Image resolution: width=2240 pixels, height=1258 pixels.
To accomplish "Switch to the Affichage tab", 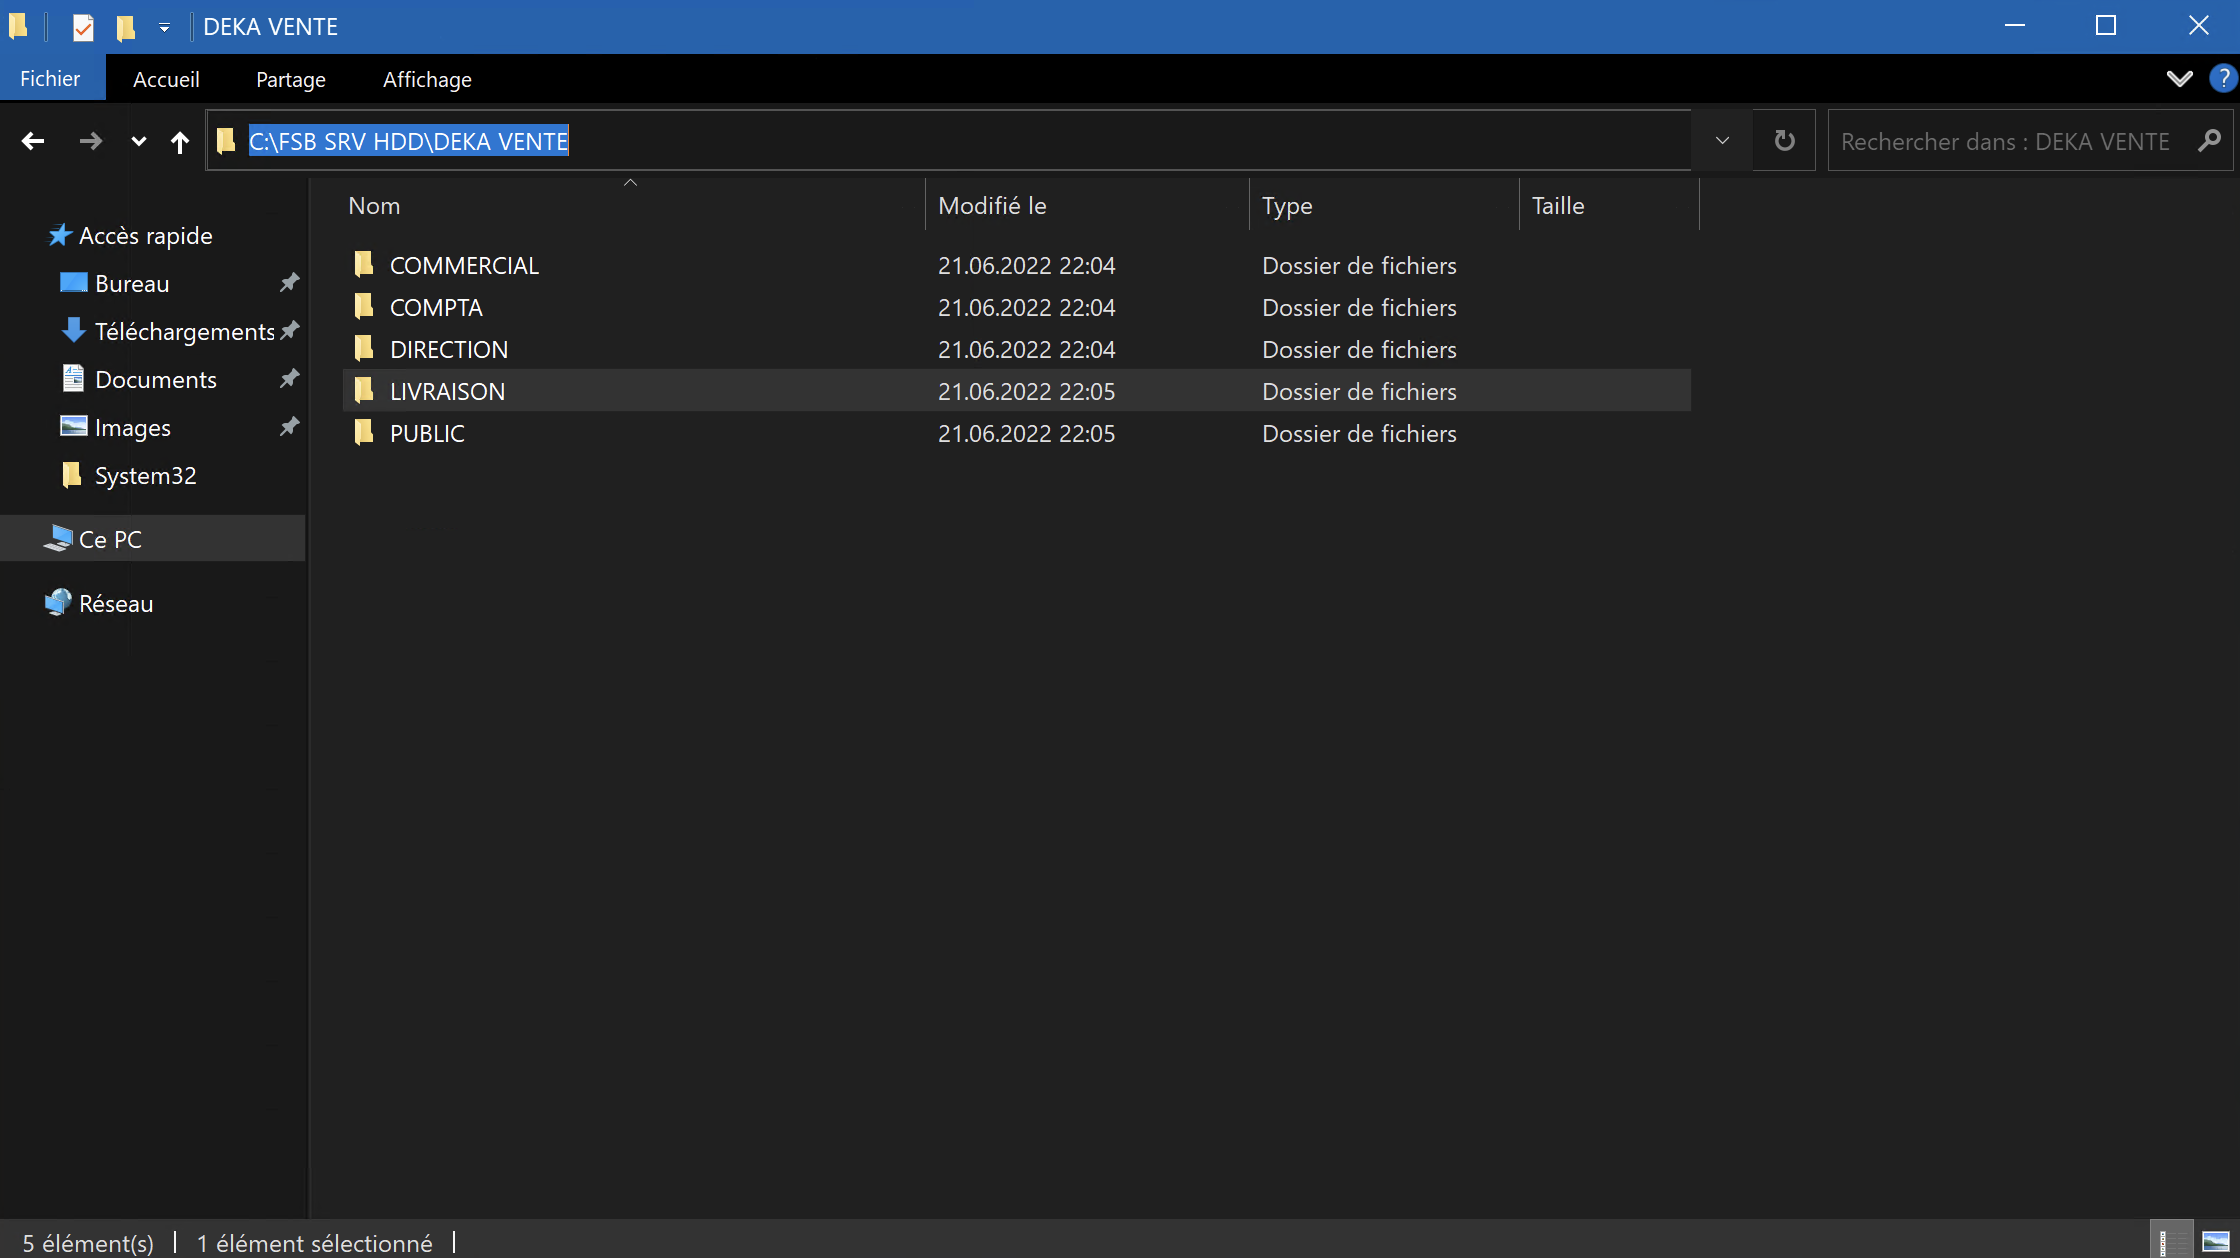I will 427,79.
